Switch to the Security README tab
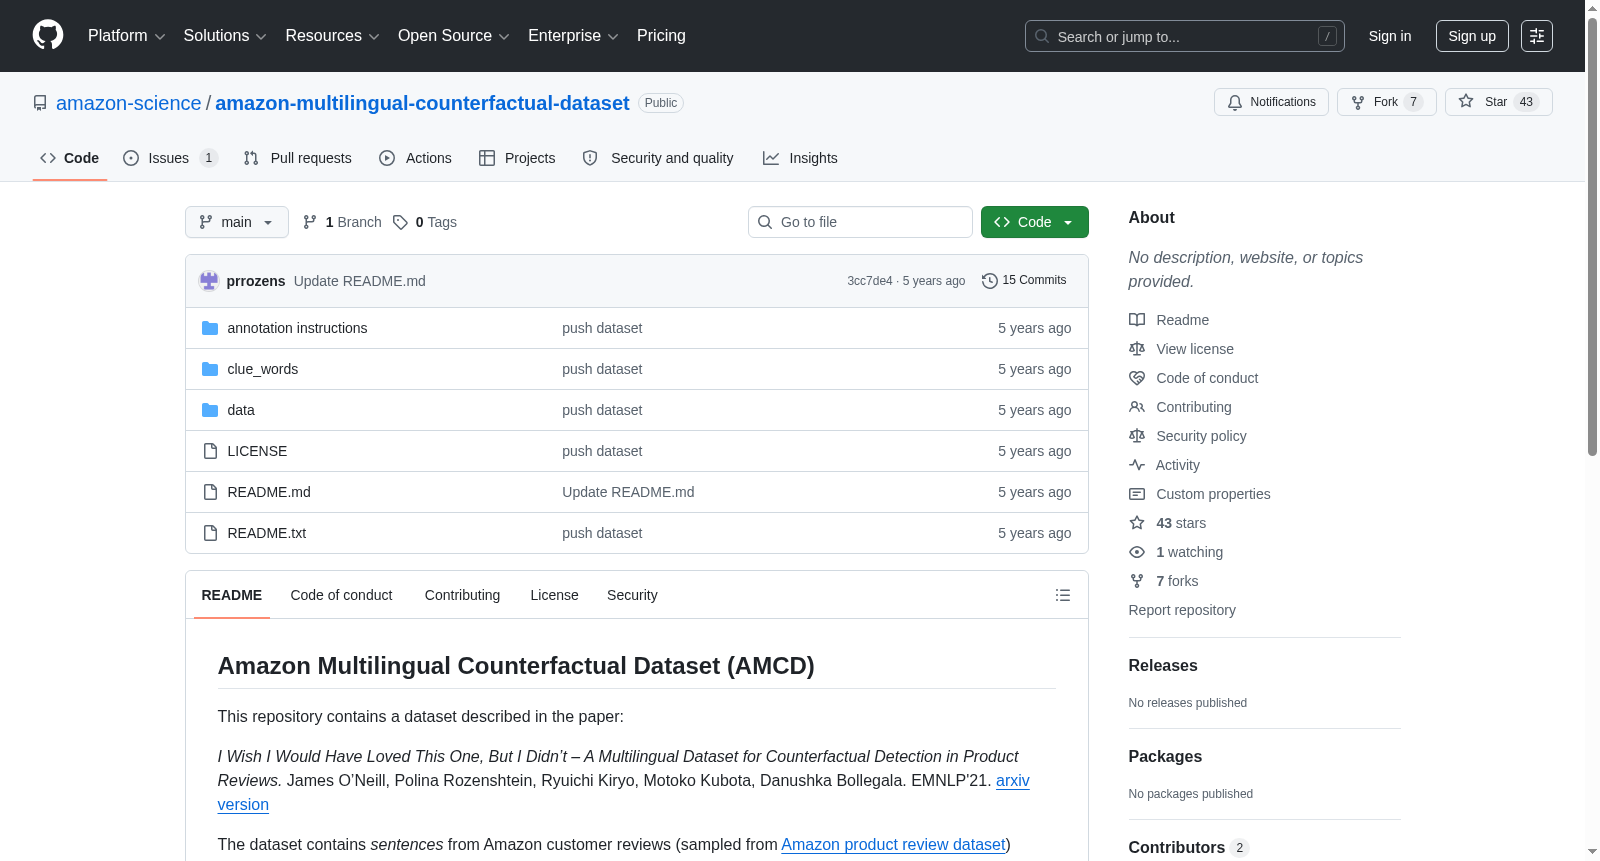Image resolution: width=1600 pixels, height=861 pixels. point(632,595)
